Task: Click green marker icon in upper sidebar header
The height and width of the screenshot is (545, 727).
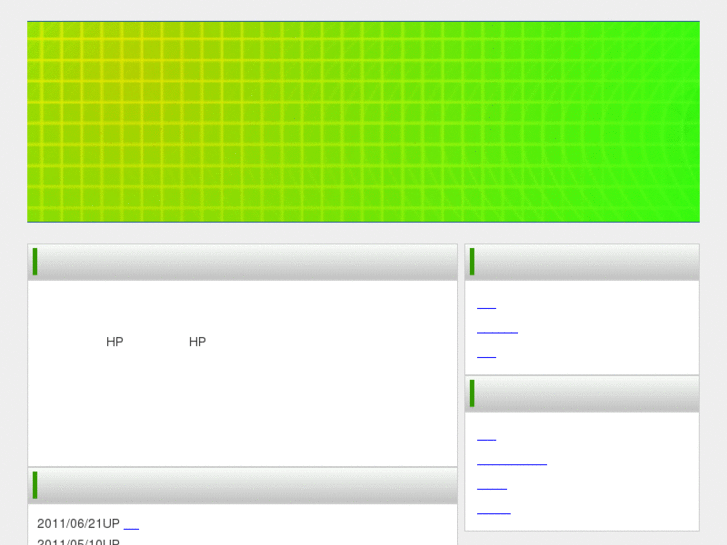Action: click(472, 261)
